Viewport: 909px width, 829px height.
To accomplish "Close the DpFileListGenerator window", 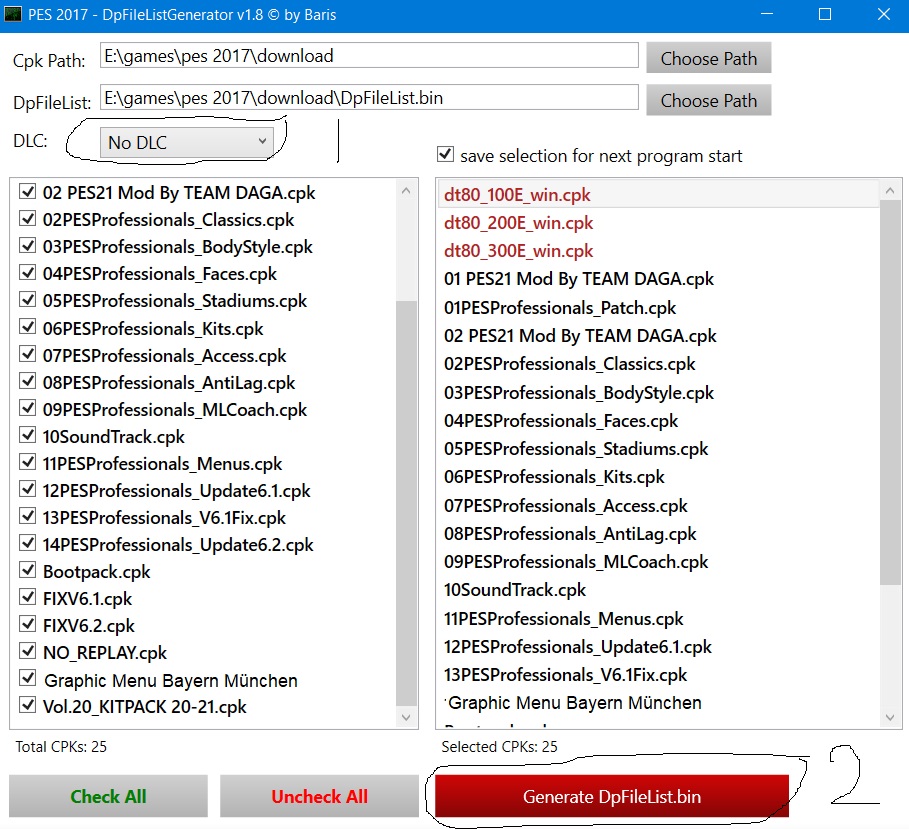I will tap(883, 14).
